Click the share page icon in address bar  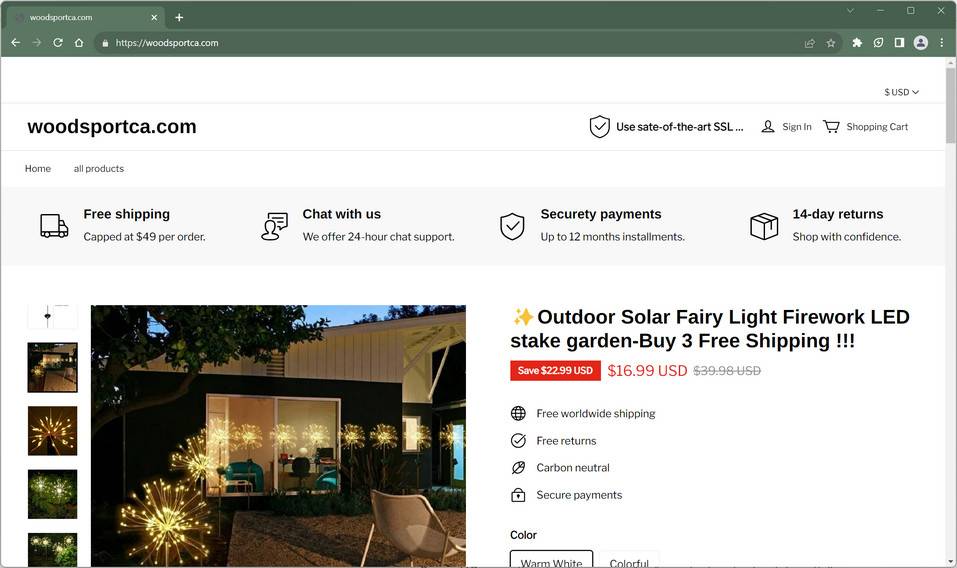pos(810,43)
